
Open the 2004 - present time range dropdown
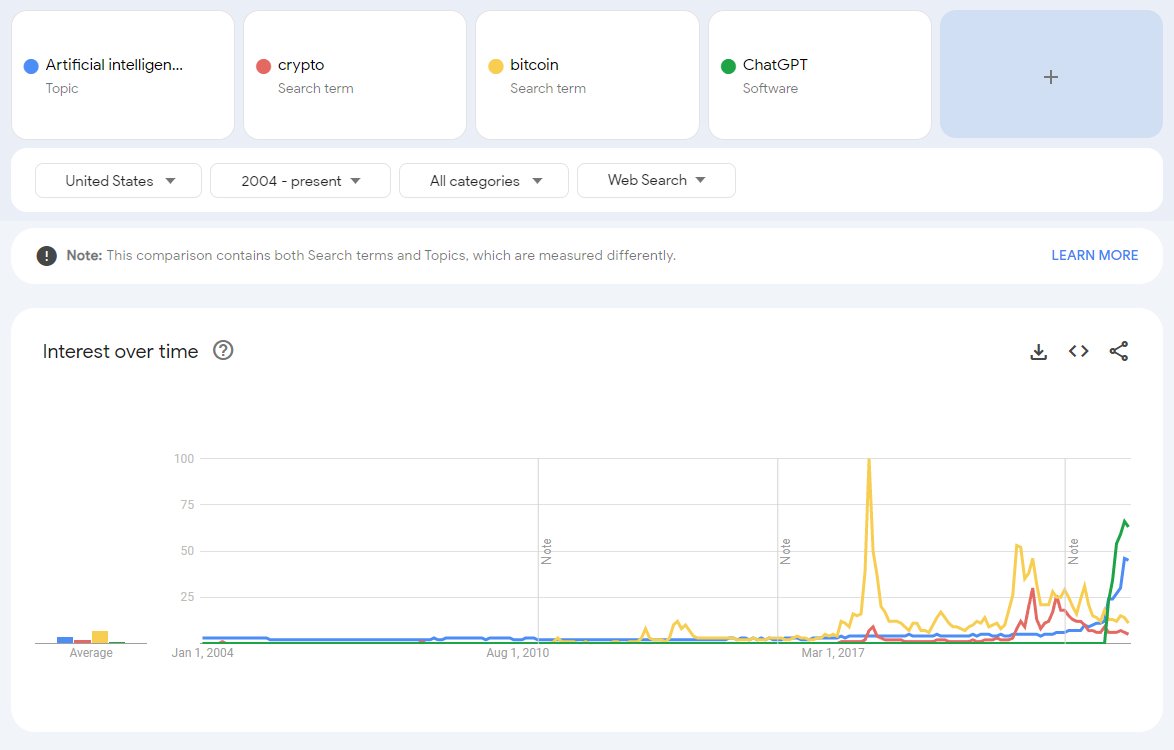(x=300, y=180)
